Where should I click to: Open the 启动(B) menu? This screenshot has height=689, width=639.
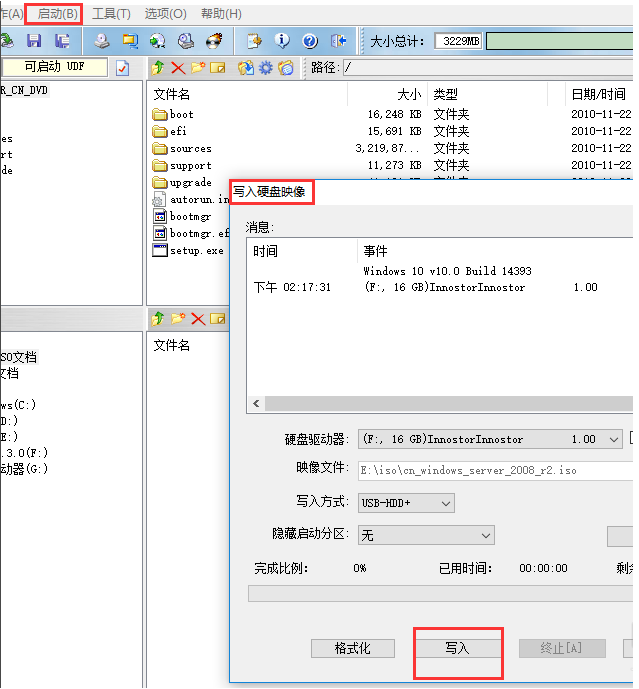pyautogui.click(x=58, y=14)
